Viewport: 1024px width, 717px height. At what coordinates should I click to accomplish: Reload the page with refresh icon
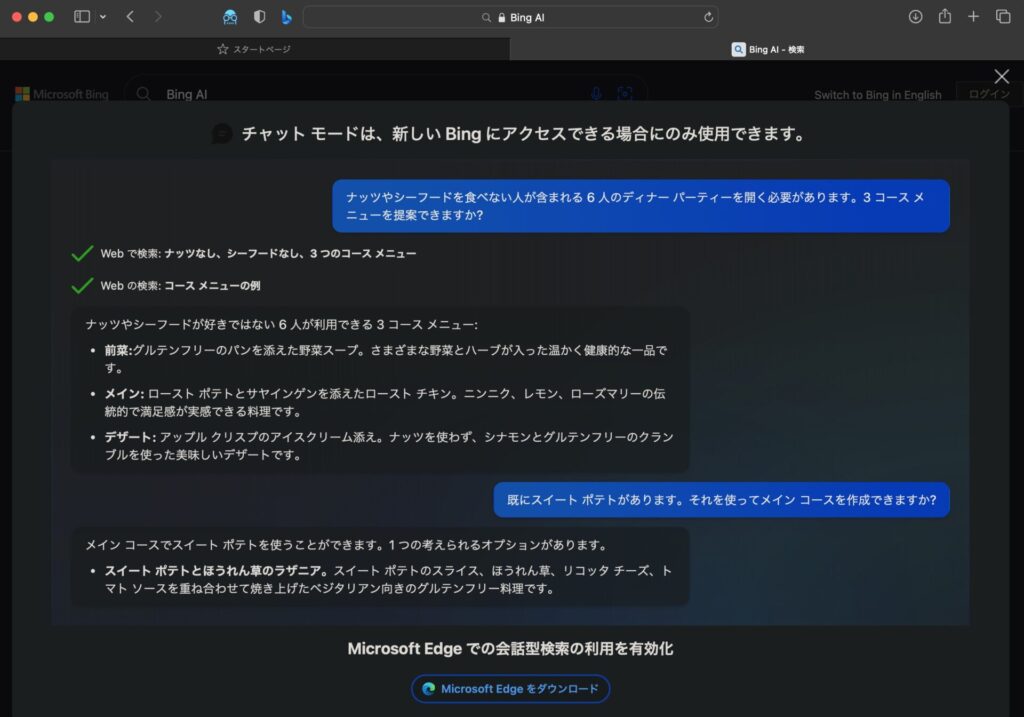coord(708,17)
